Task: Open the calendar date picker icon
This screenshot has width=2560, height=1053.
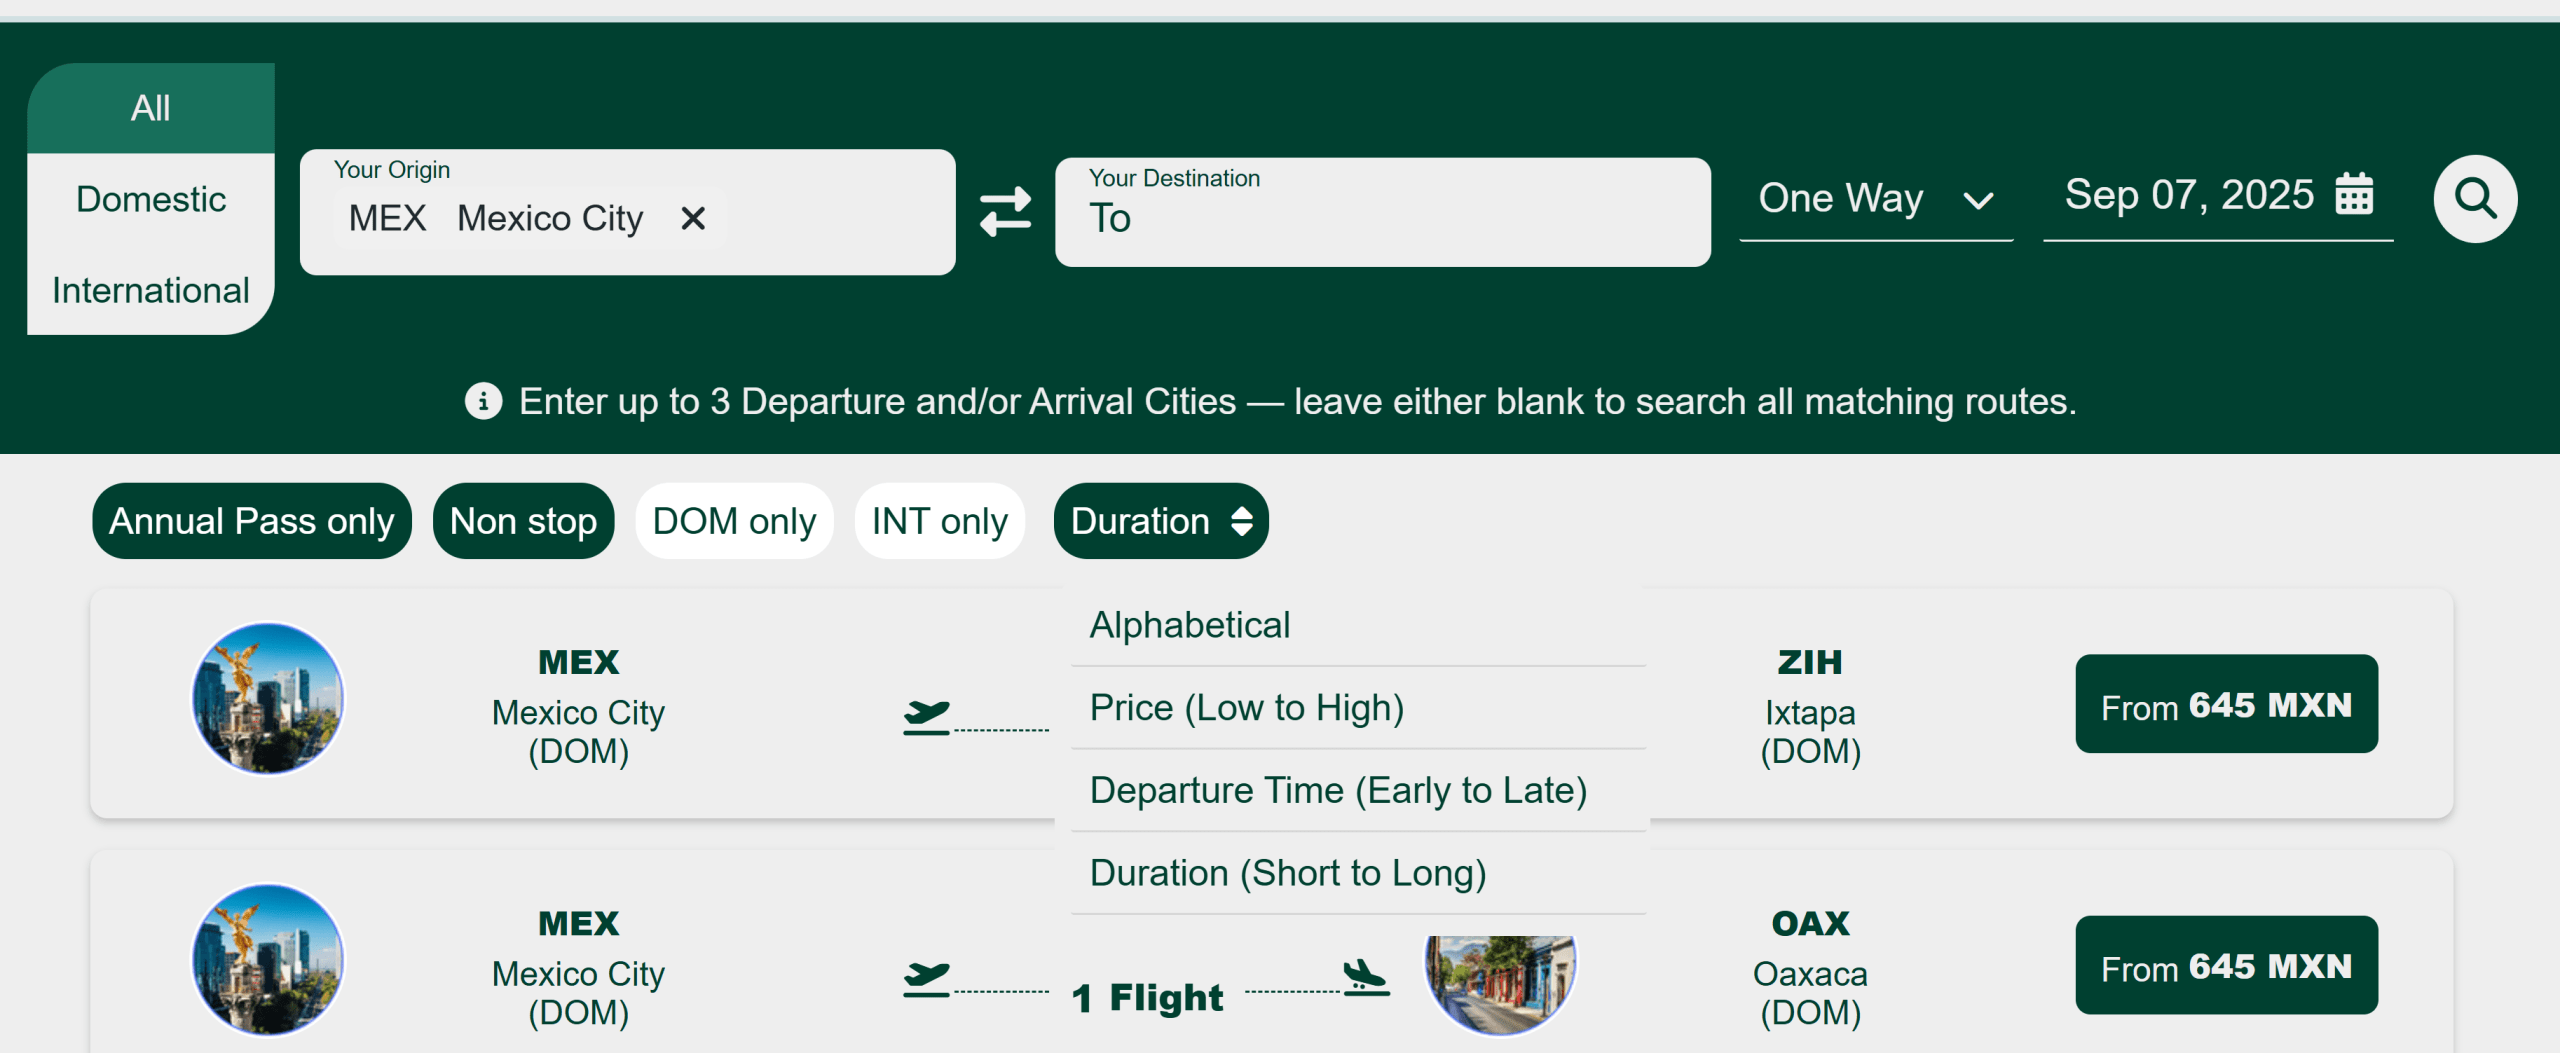Action: point(2353,194)
